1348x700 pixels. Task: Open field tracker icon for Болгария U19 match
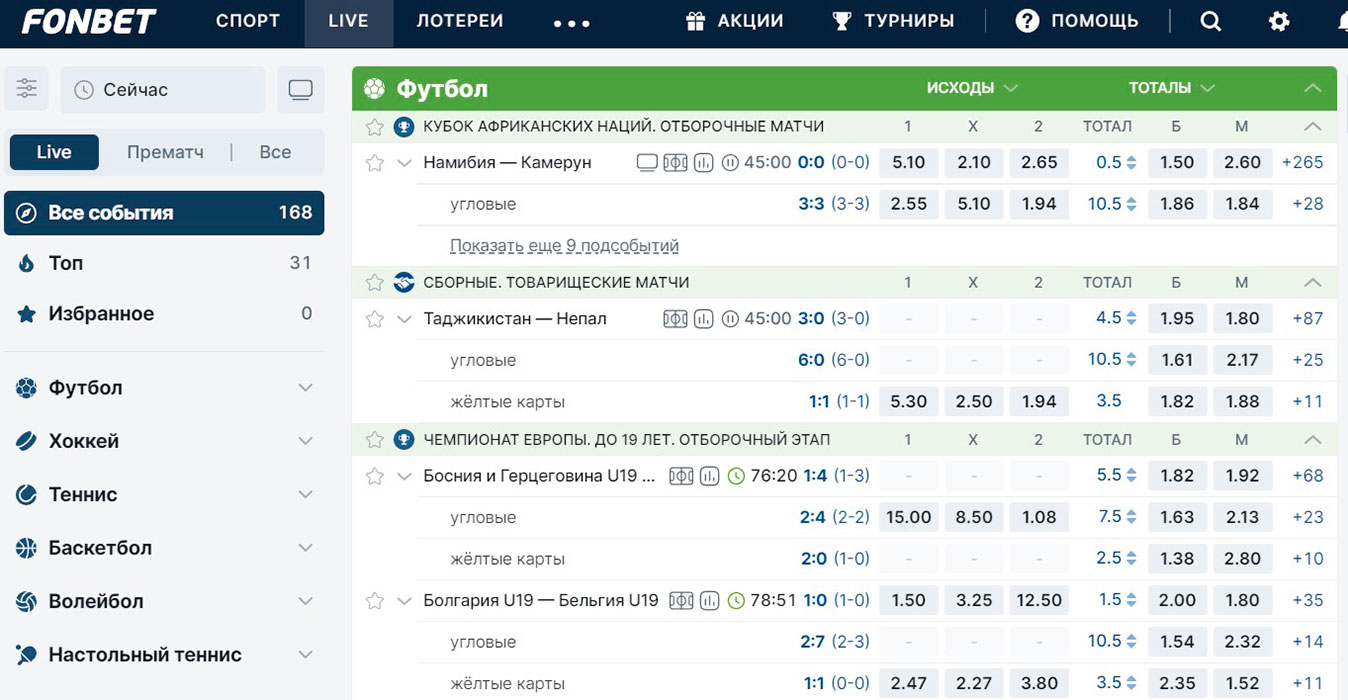click(681, 601)
